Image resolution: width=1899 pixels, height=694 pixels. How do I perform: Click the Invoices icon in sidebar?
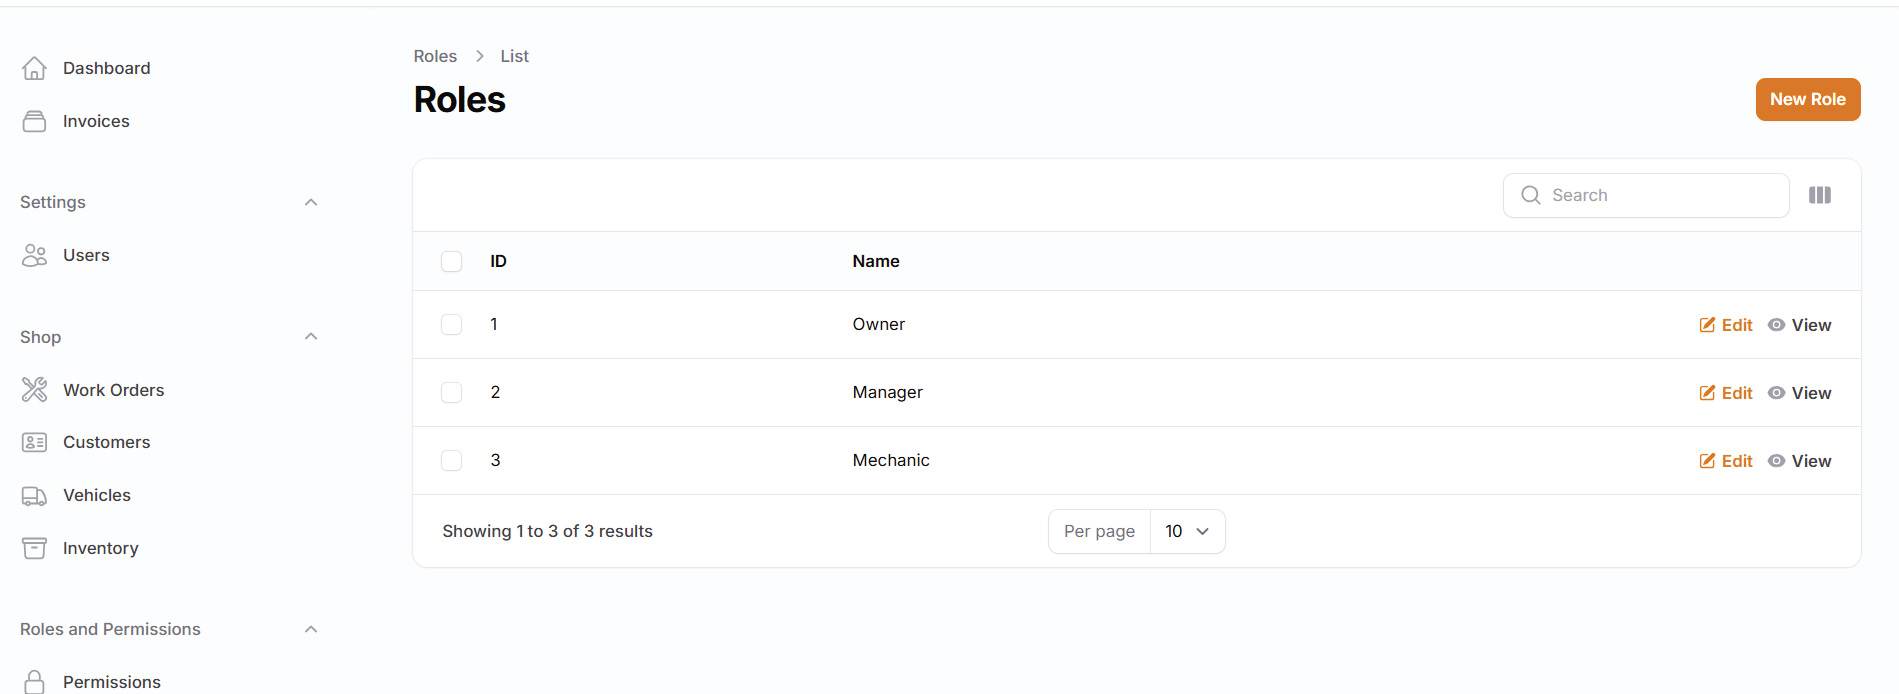(x=34, y=121)
